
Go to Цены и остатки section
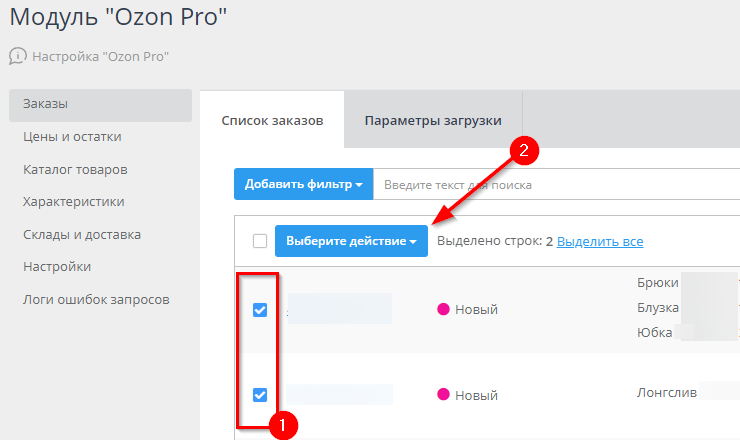pos(72,137)
